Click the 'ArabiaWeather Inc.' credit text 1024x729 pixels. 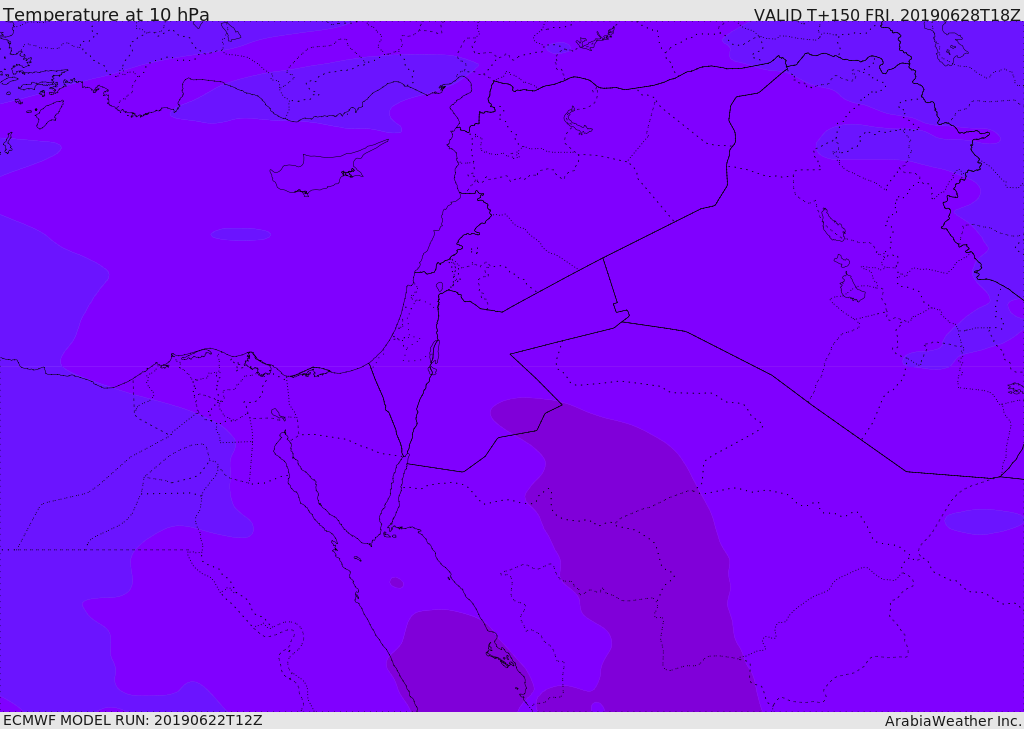click(953, 721)
